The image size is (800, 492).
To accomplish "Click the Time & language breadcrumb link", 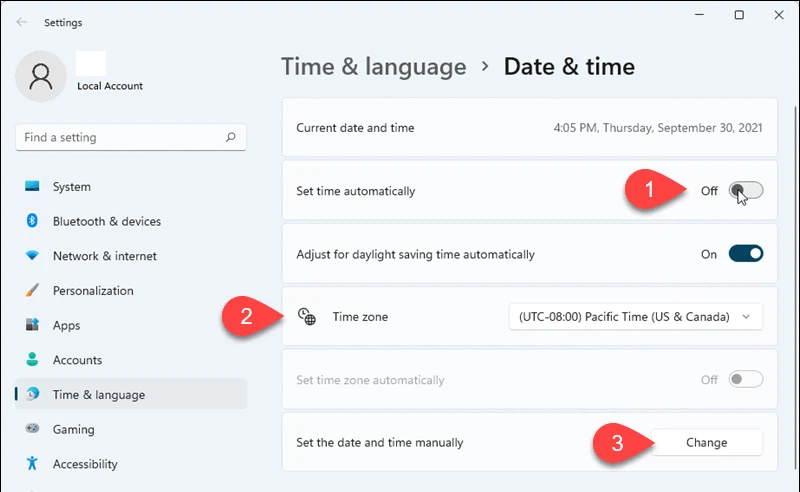I will (373, 67).
